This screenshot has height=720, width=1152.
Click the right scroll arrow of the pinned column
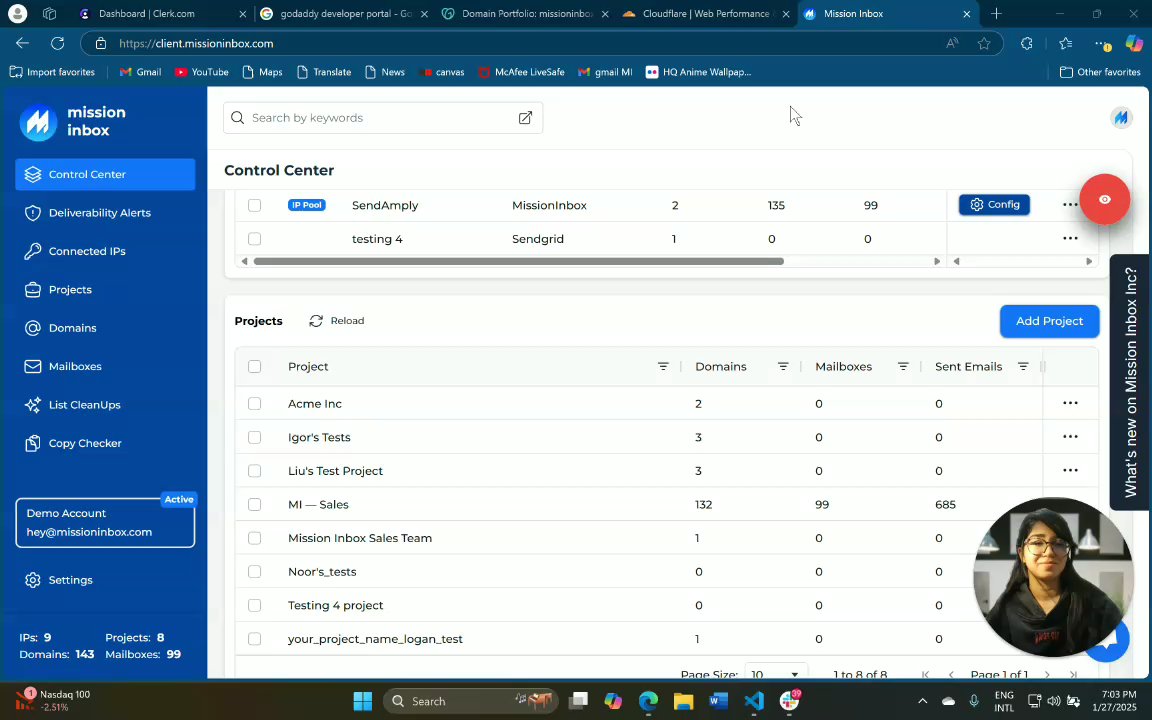tap(1089, 262)
